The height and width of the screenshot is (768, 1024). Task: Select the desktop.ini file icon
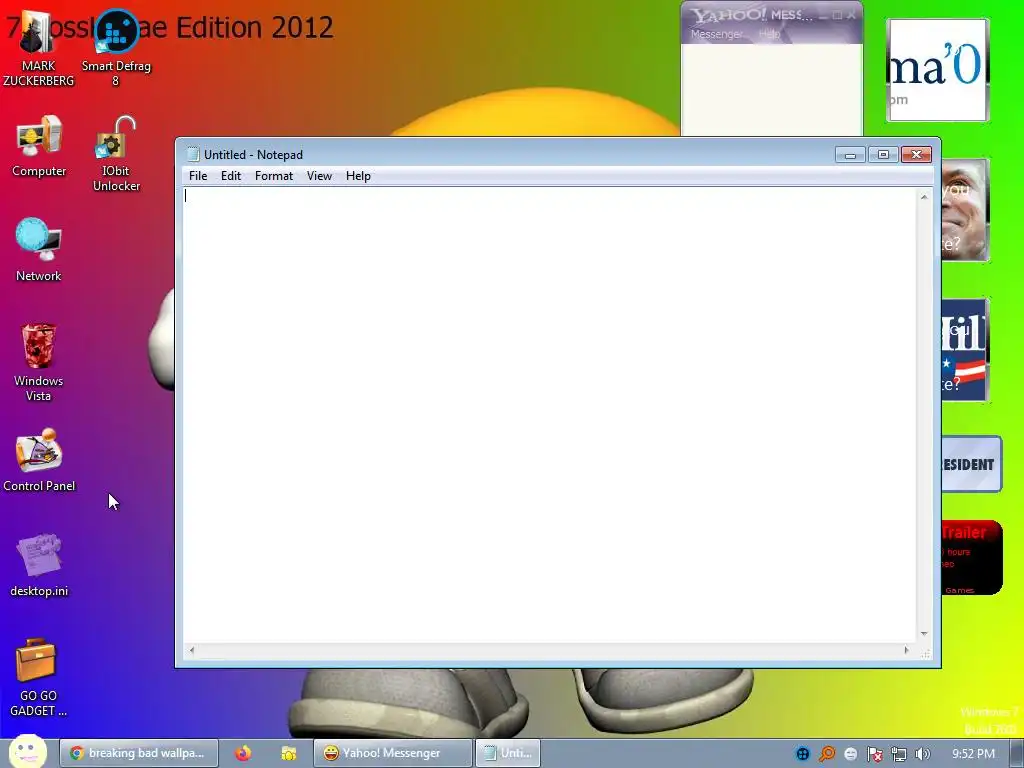point(39,566)
